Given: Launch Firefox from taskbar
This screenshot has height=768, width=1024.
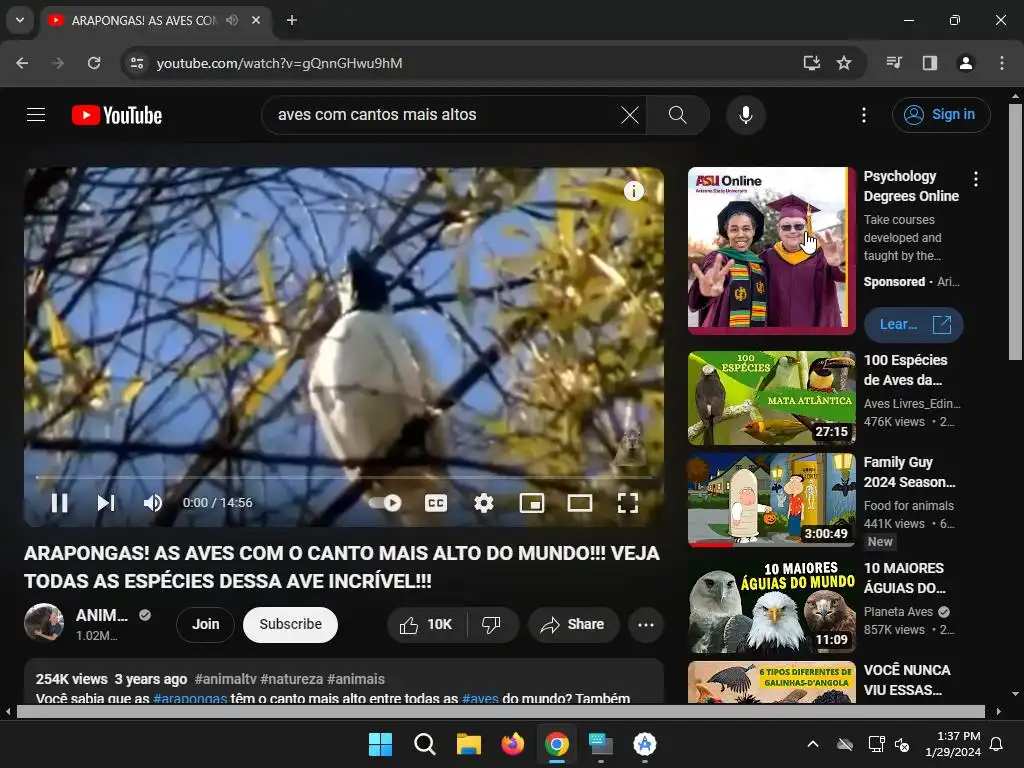Looking at the screenshot, I should click(513, 744).
